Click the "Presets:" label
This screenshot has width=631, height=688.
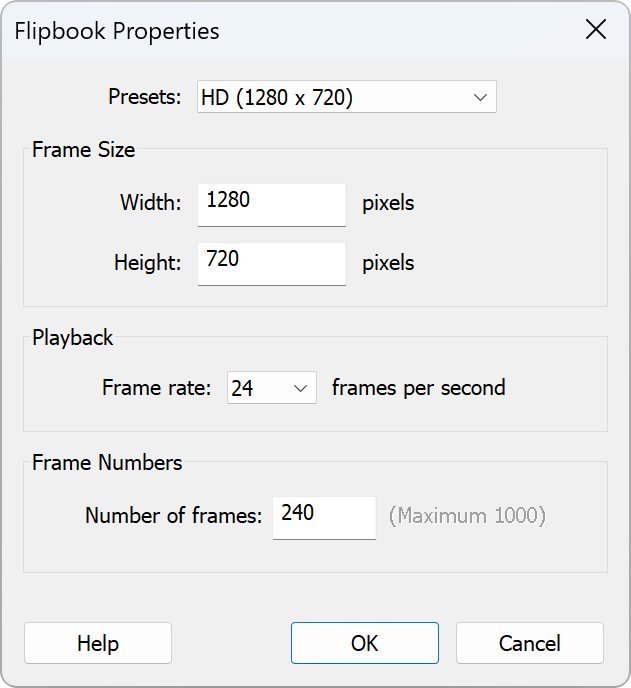pyautogui.click(x=145, y=97)
